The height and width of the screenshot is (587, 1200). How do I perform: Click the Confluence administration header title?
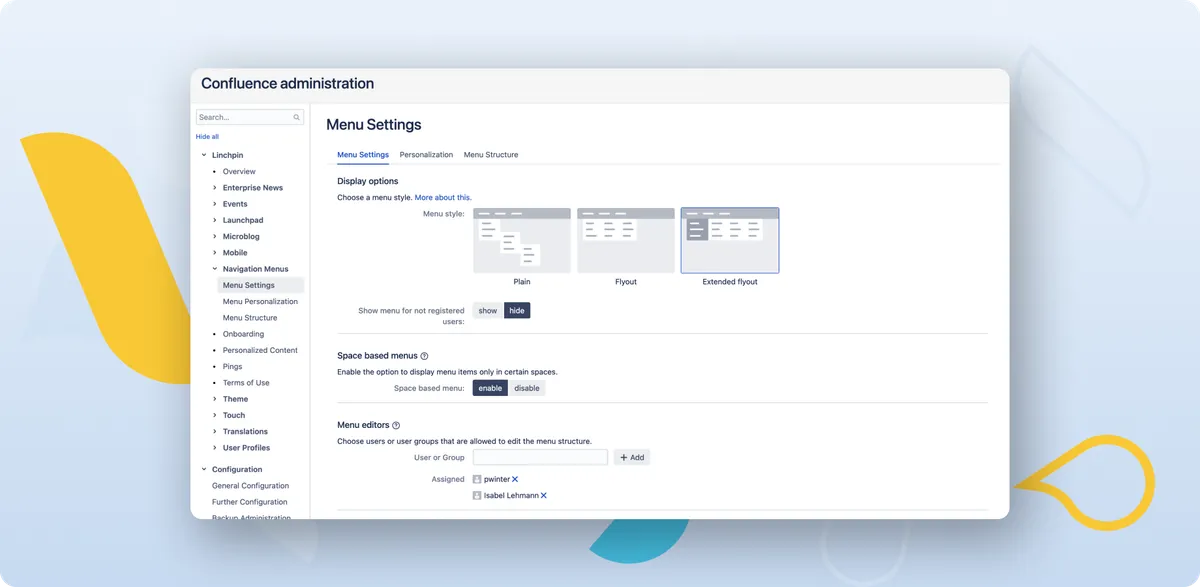[288, 84]
